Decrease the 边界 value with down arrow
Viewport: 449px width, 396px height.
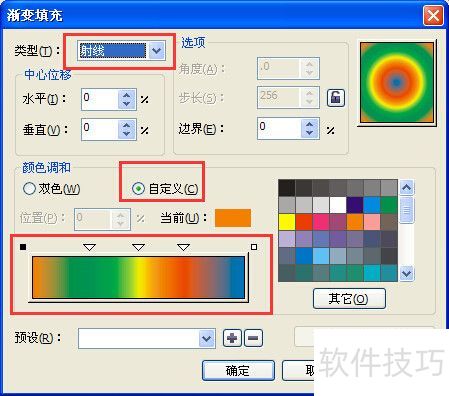coord(310,133)
